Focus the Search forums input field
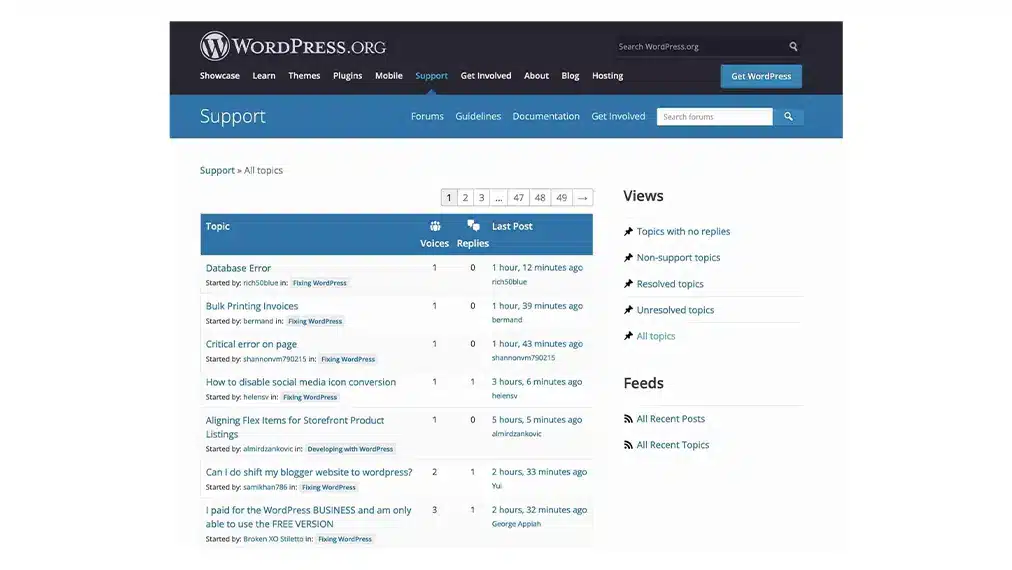Viewport: 1012px width, 570px height. point(714,117)
